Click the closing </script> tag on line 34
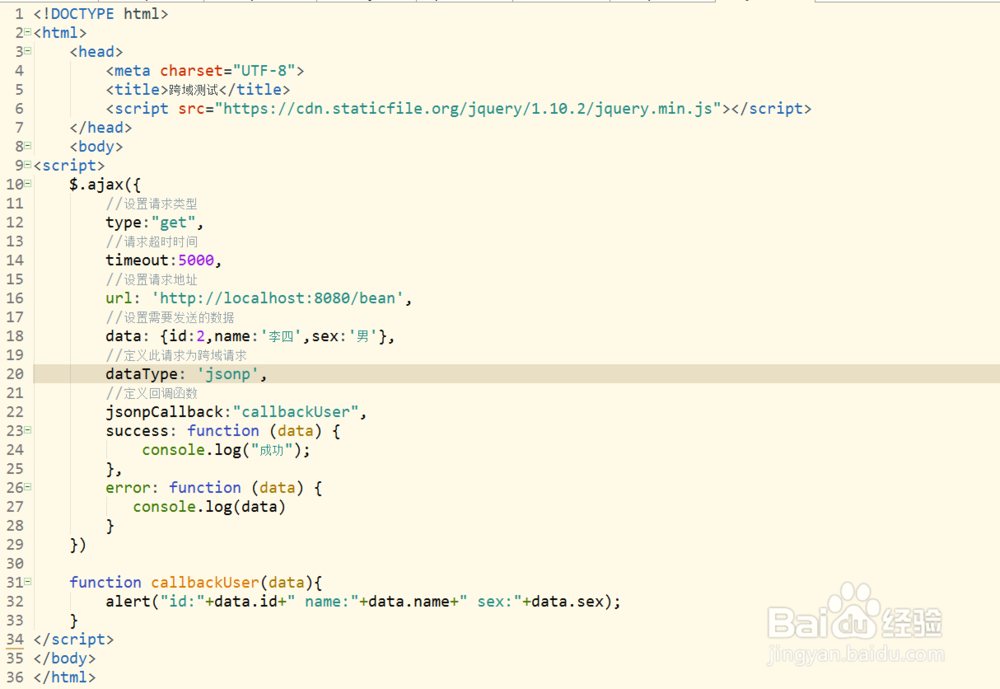This screenshot has height=689, width=1000. 73,639
